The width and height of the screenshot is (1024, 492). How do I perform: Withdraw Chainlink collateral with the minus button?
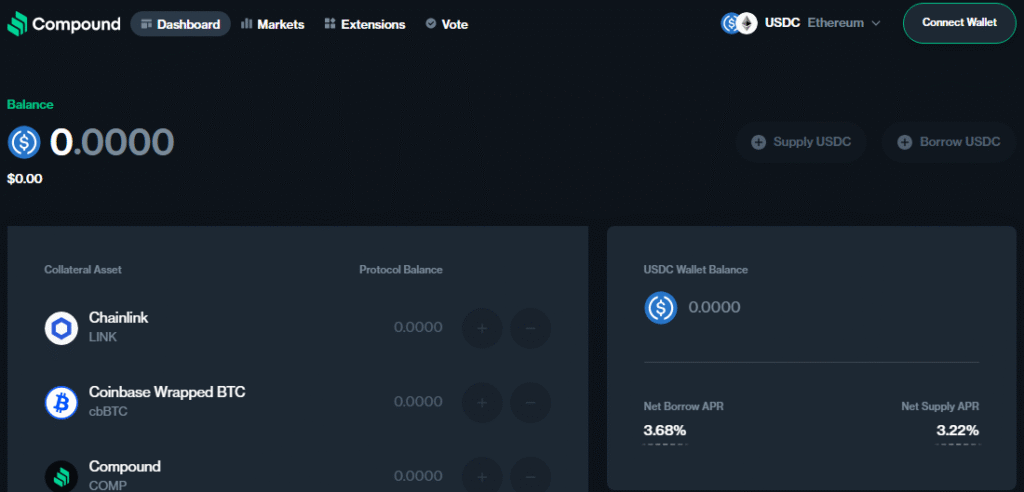click(530, 328)
